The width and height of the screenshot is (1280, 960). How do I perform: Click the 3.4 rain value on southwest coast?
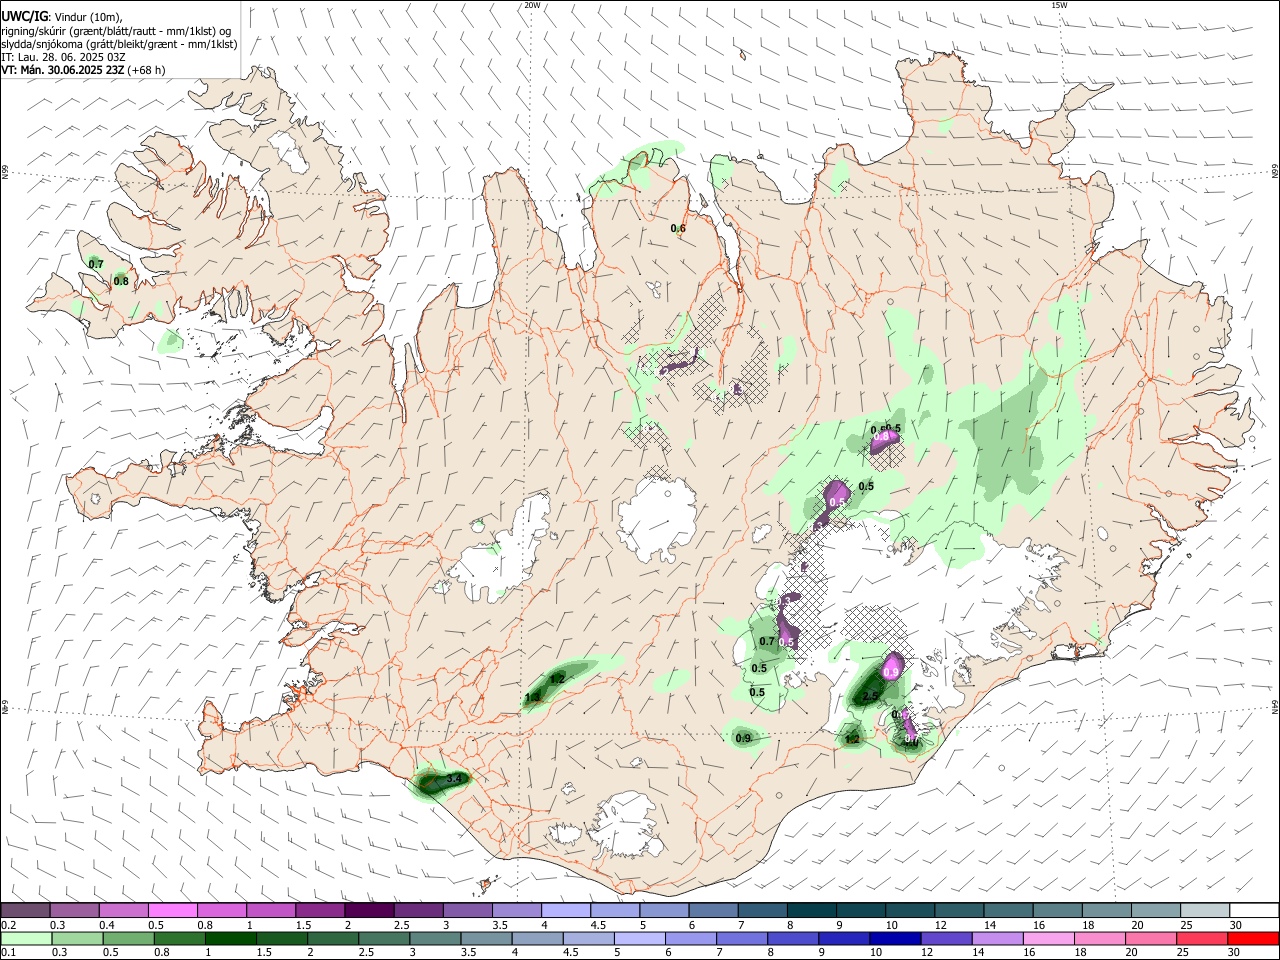coord(453,778)
